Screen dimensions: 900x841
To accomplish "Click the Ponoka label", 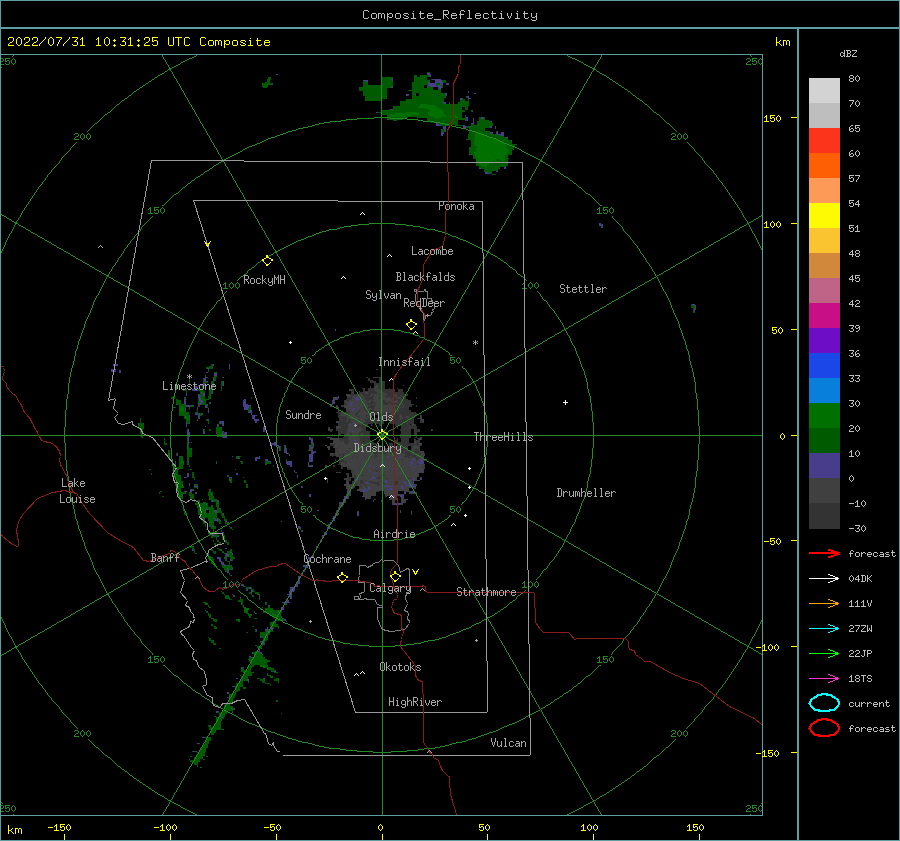I will 456,206.
